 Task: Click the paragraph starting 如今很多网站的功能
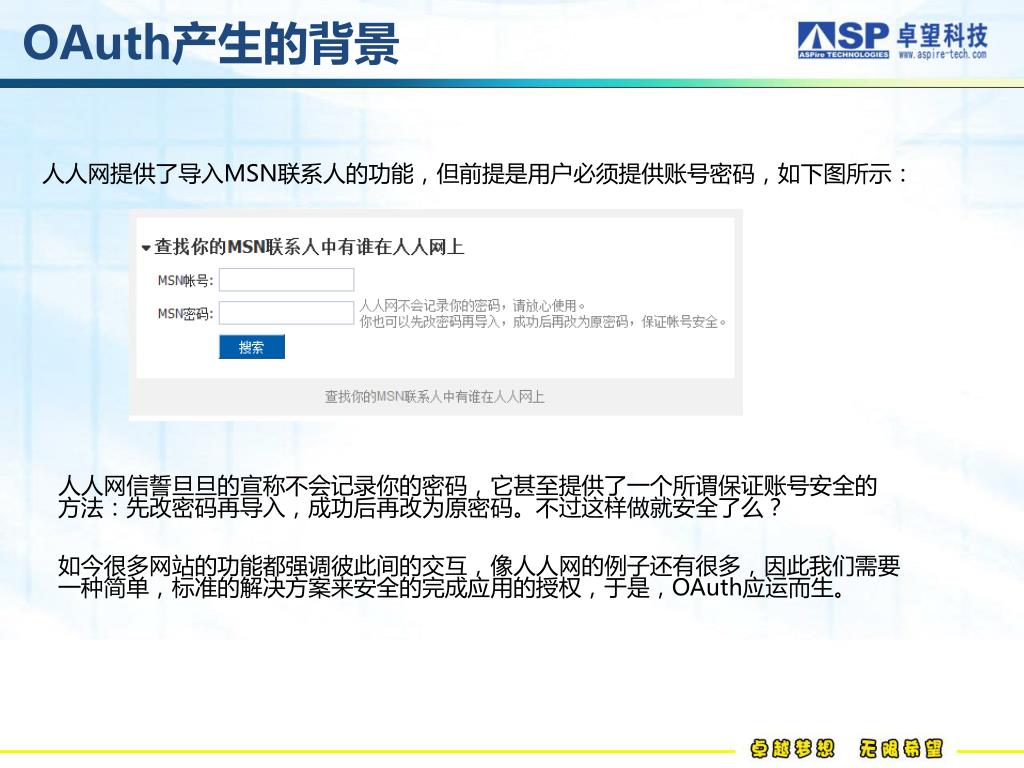click(x=479, y=577)
